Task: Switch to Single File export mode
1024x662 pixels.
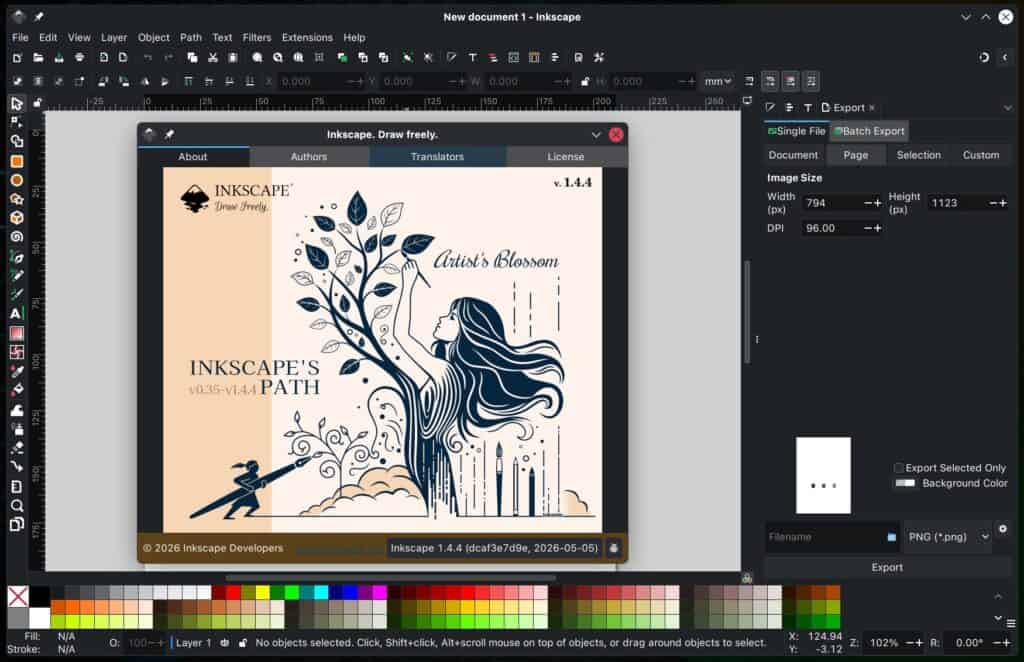Action: pos(797,131)
